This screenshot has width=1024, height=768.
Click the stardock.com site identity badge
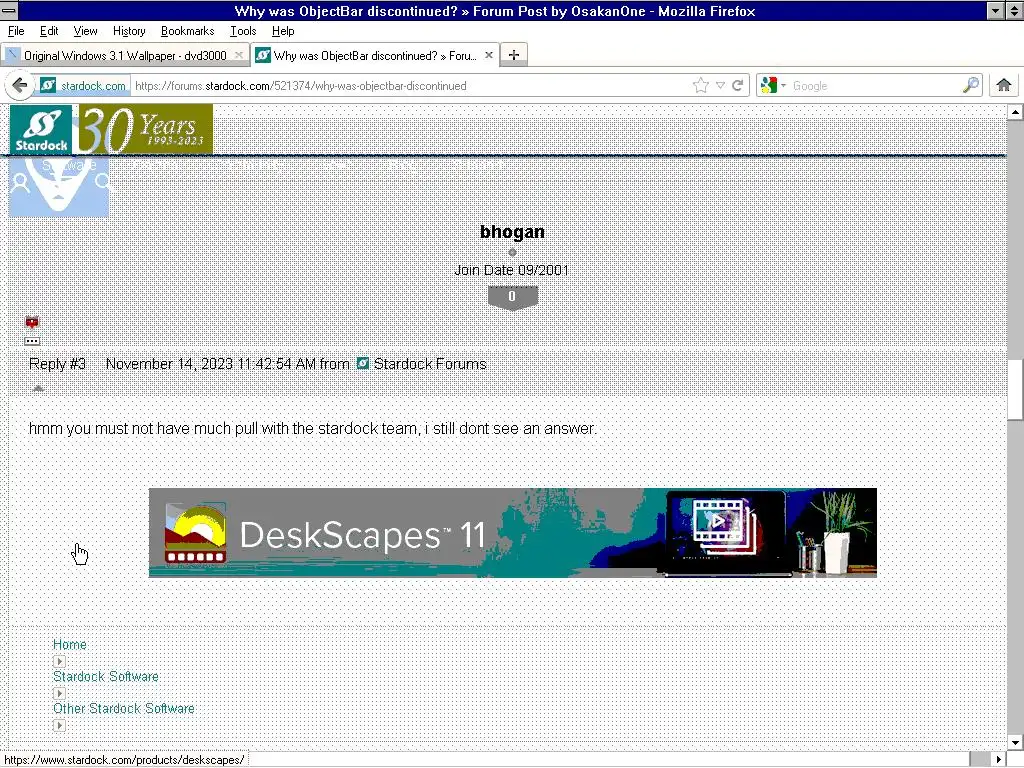tap(83, 86)
